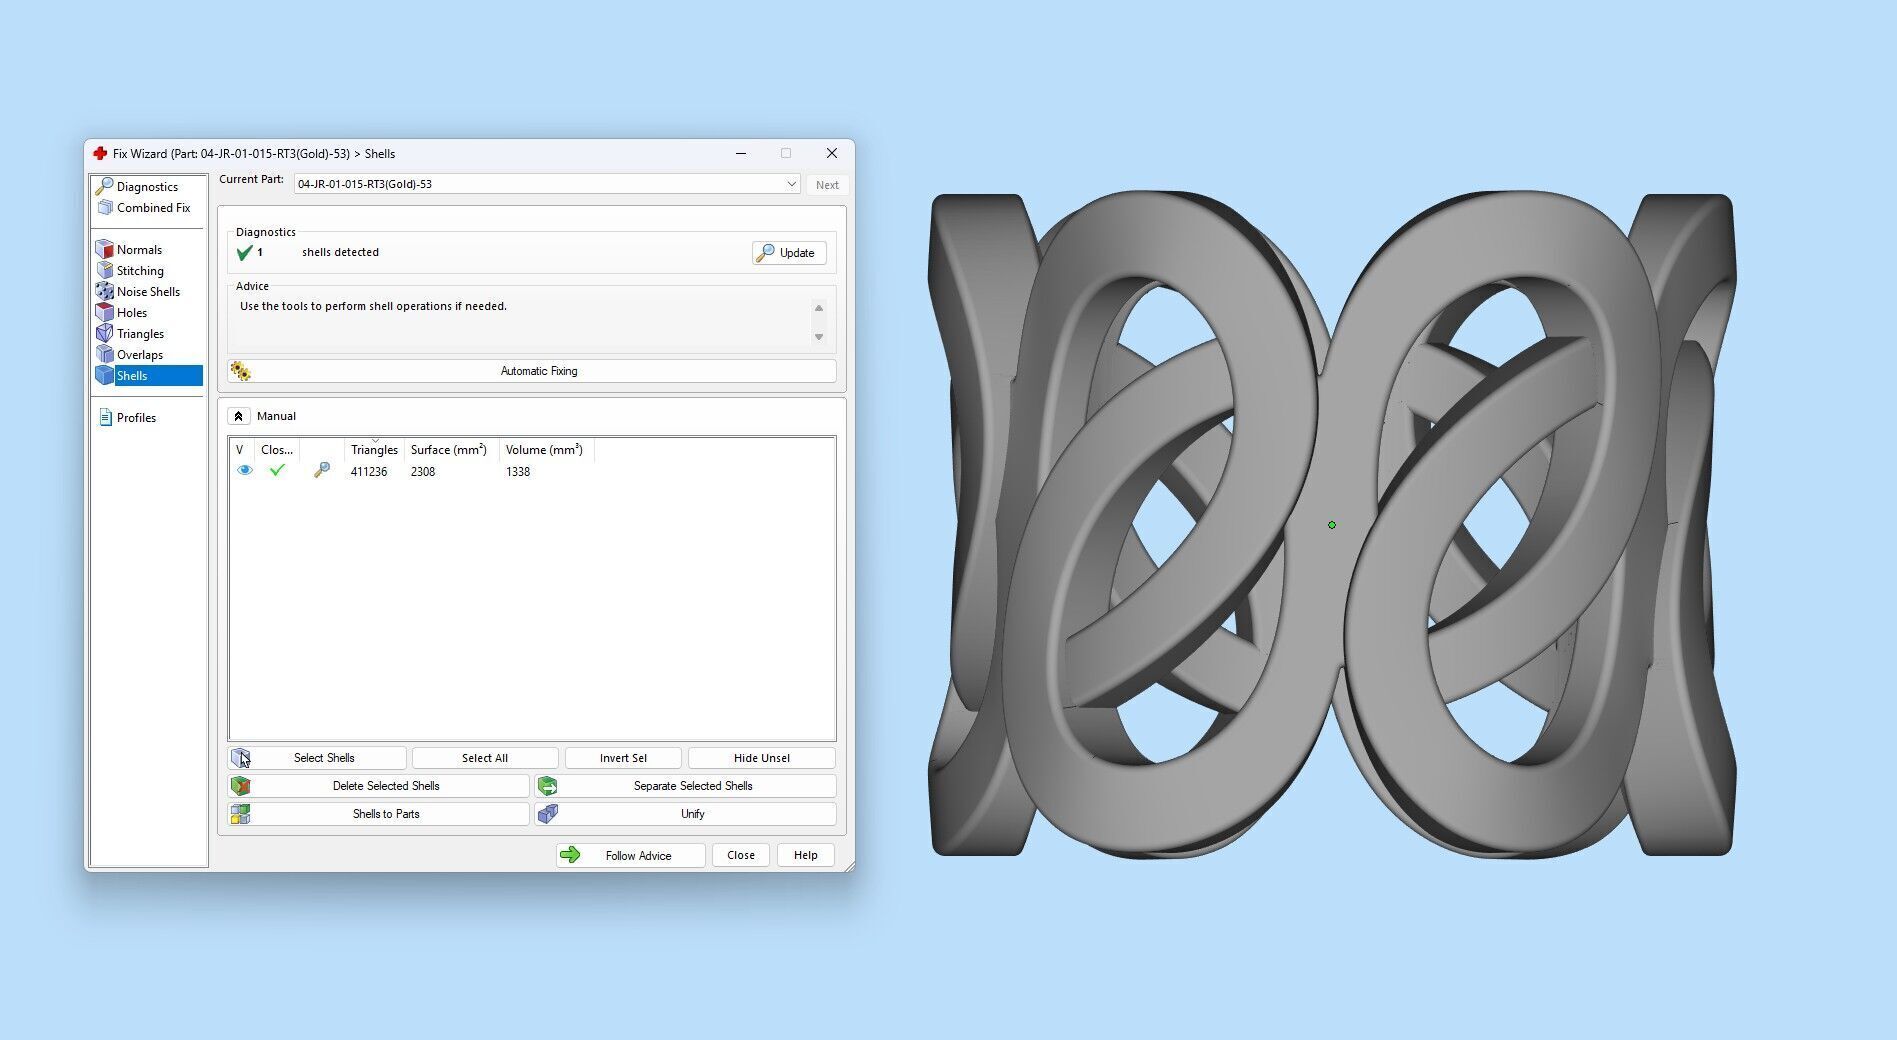
Task: Select the 2308 surface value
Action: tap(423, 472)
